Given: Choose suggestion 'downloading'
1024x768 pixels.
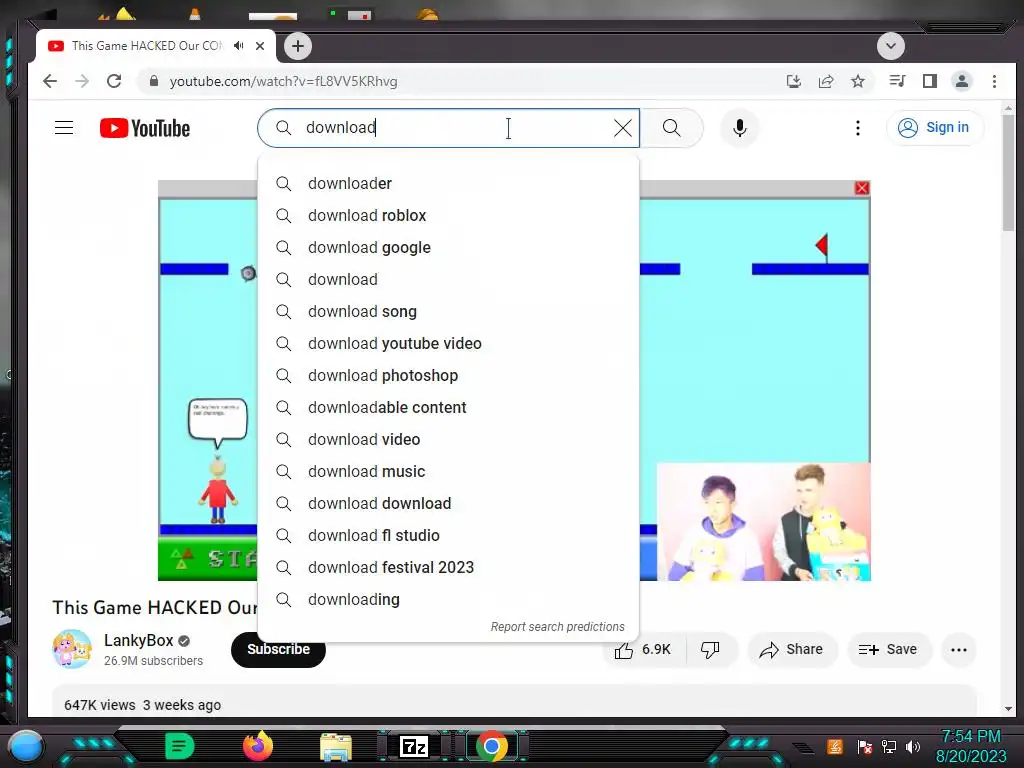Looking at the screenshot, I should pyautogui.click(x=448, y=600).
